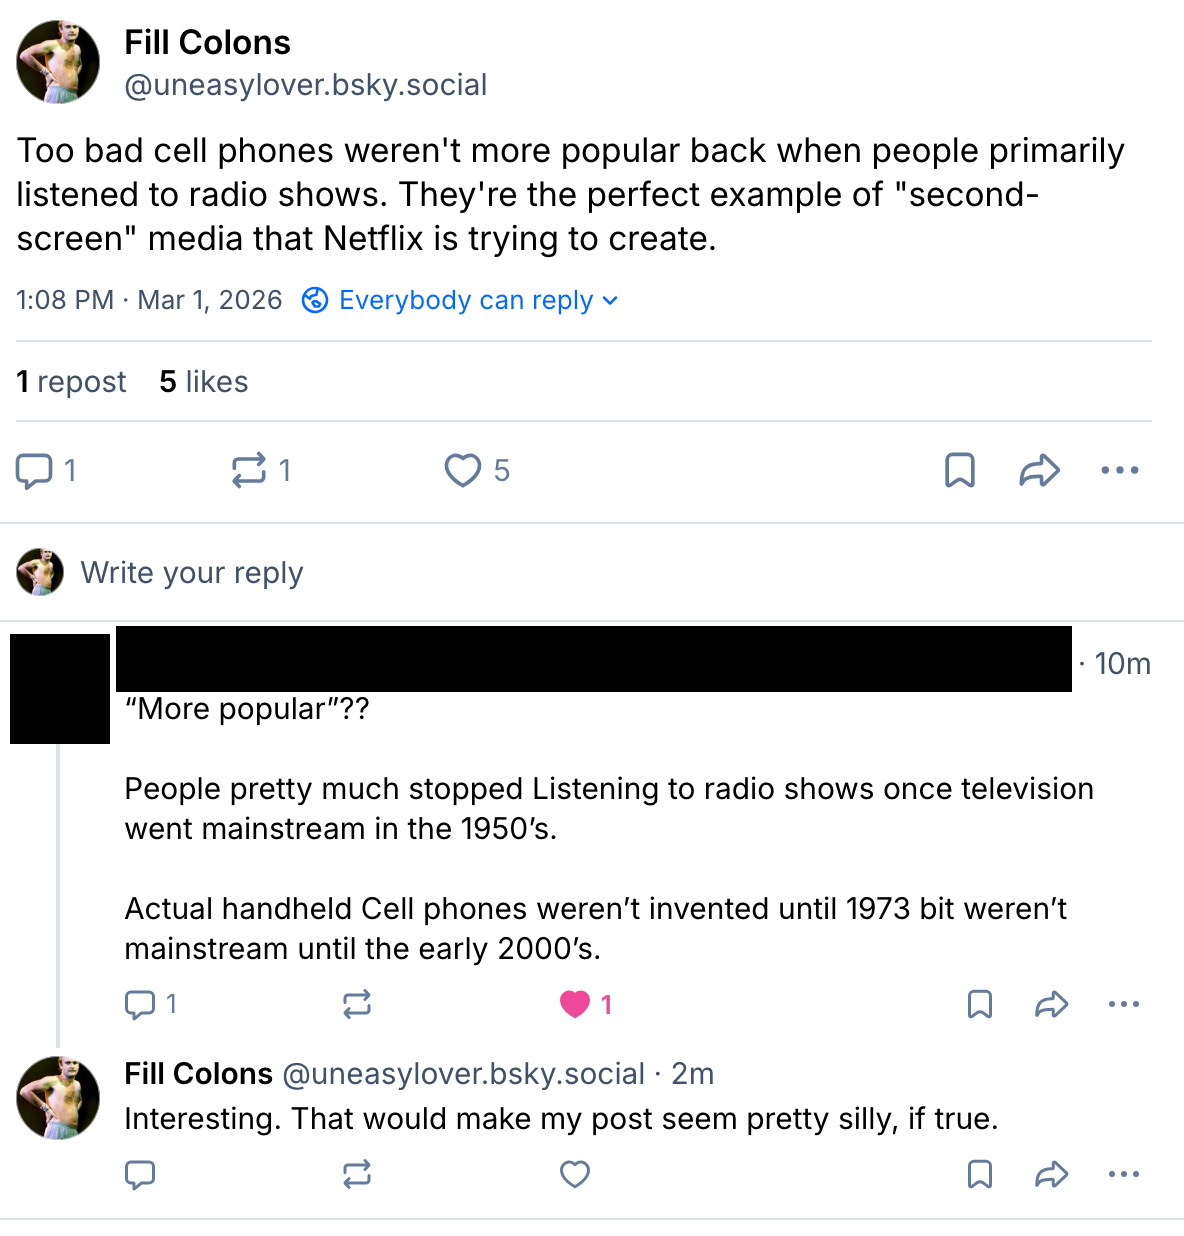Unlike the pink-hearted 'More popular' reply
Screen dimensions: 1184x1236
(x=575, y=1004)
